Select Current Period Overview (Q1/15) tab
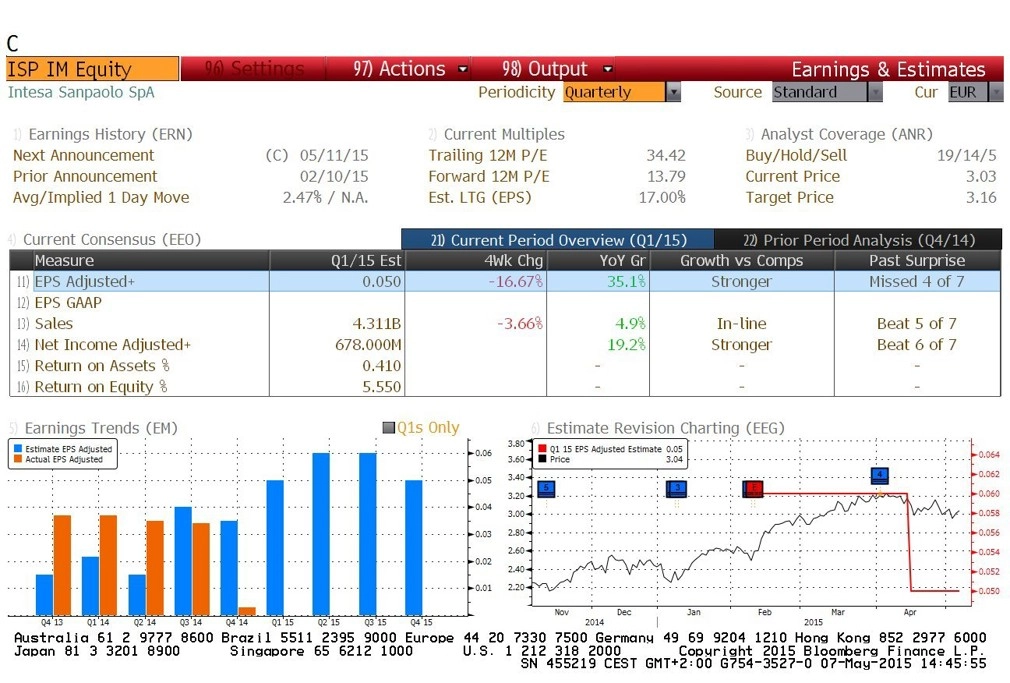This screenshot has height=683, width=1010. [558, 240]
